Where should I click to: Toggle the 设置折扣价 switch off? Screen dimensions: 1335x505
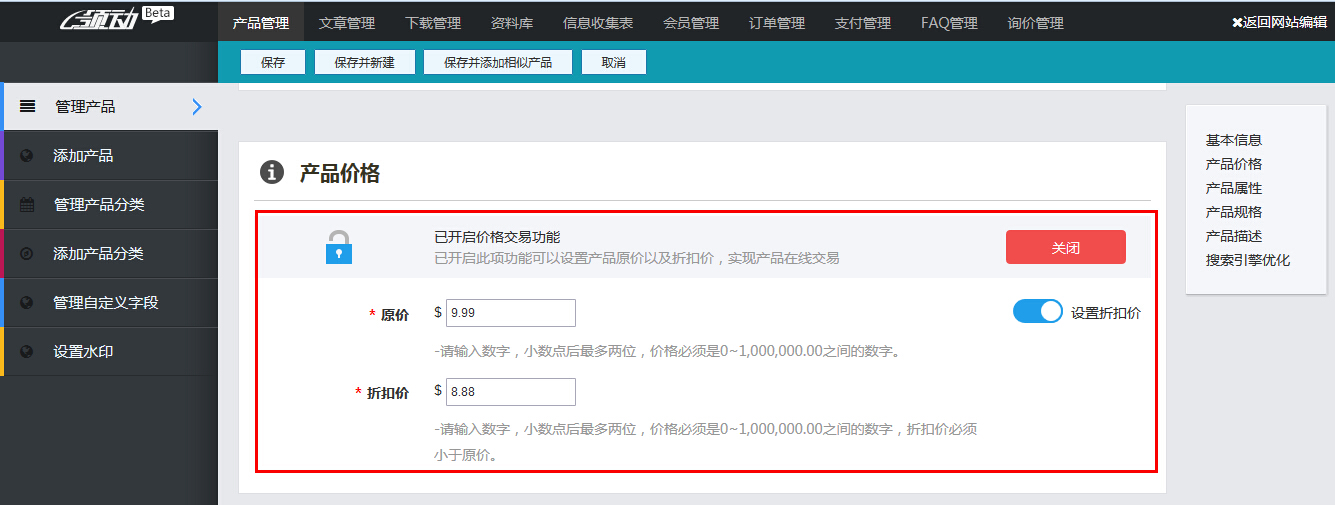1037,312
